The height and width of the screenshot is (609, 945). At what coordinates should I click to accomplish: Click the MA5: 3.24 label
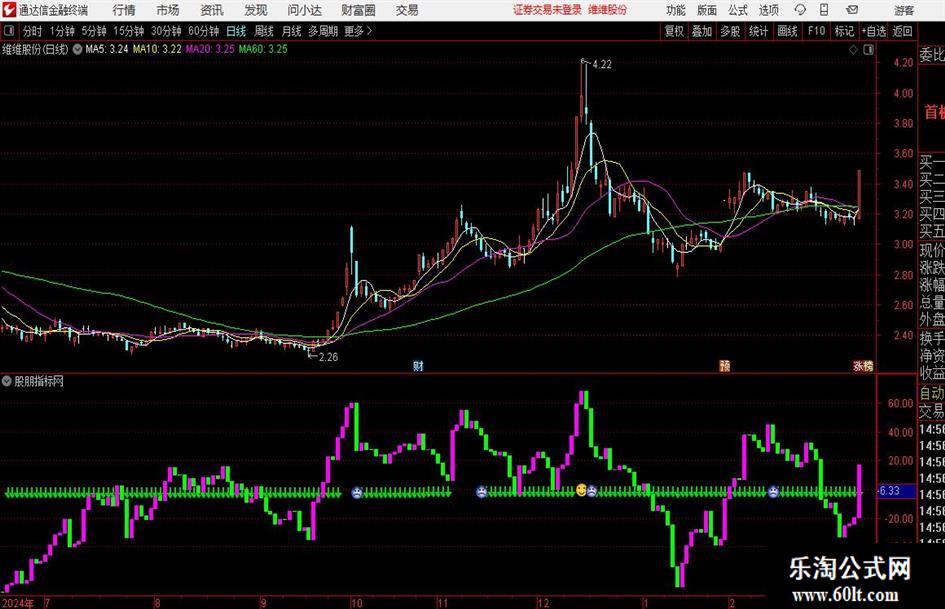coord(107,49)
